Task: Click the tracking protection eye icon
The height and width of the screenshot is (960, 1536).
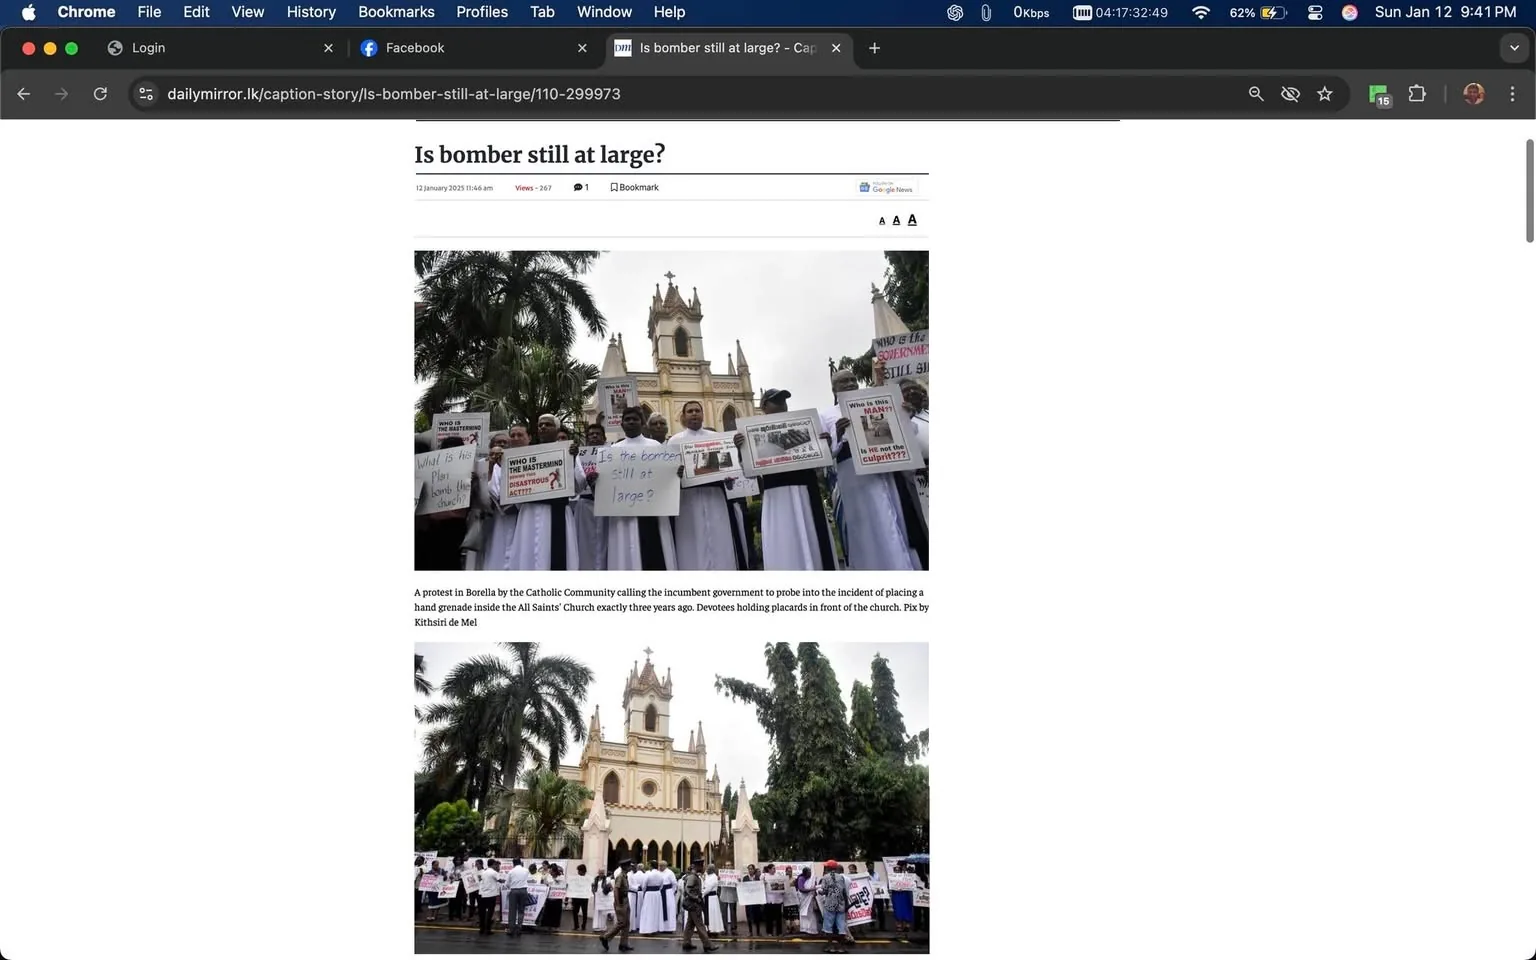Action: click(1290, 93)
